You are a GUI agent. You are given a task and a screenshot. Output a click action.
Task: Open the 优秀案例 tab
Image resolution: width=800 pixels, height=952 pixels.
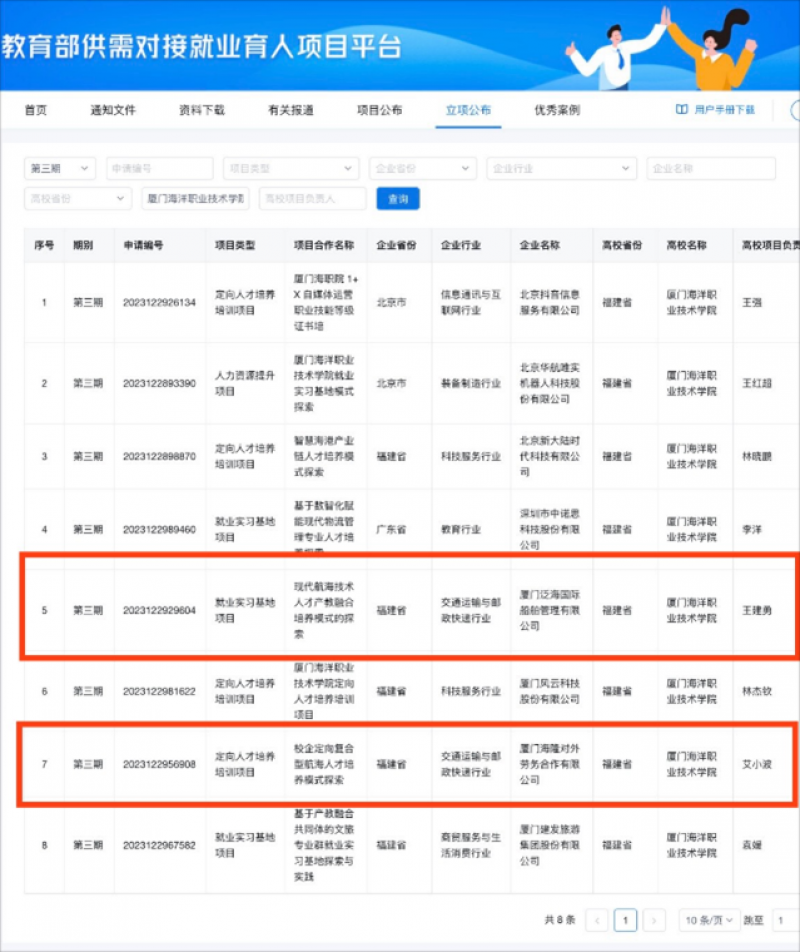[557, 110]
